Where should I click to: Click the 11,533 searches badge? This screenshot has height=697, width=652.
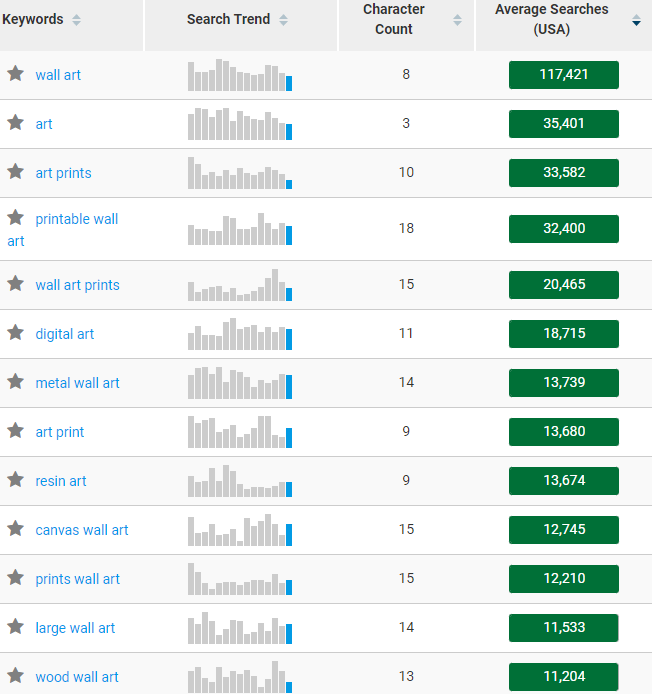564,628
